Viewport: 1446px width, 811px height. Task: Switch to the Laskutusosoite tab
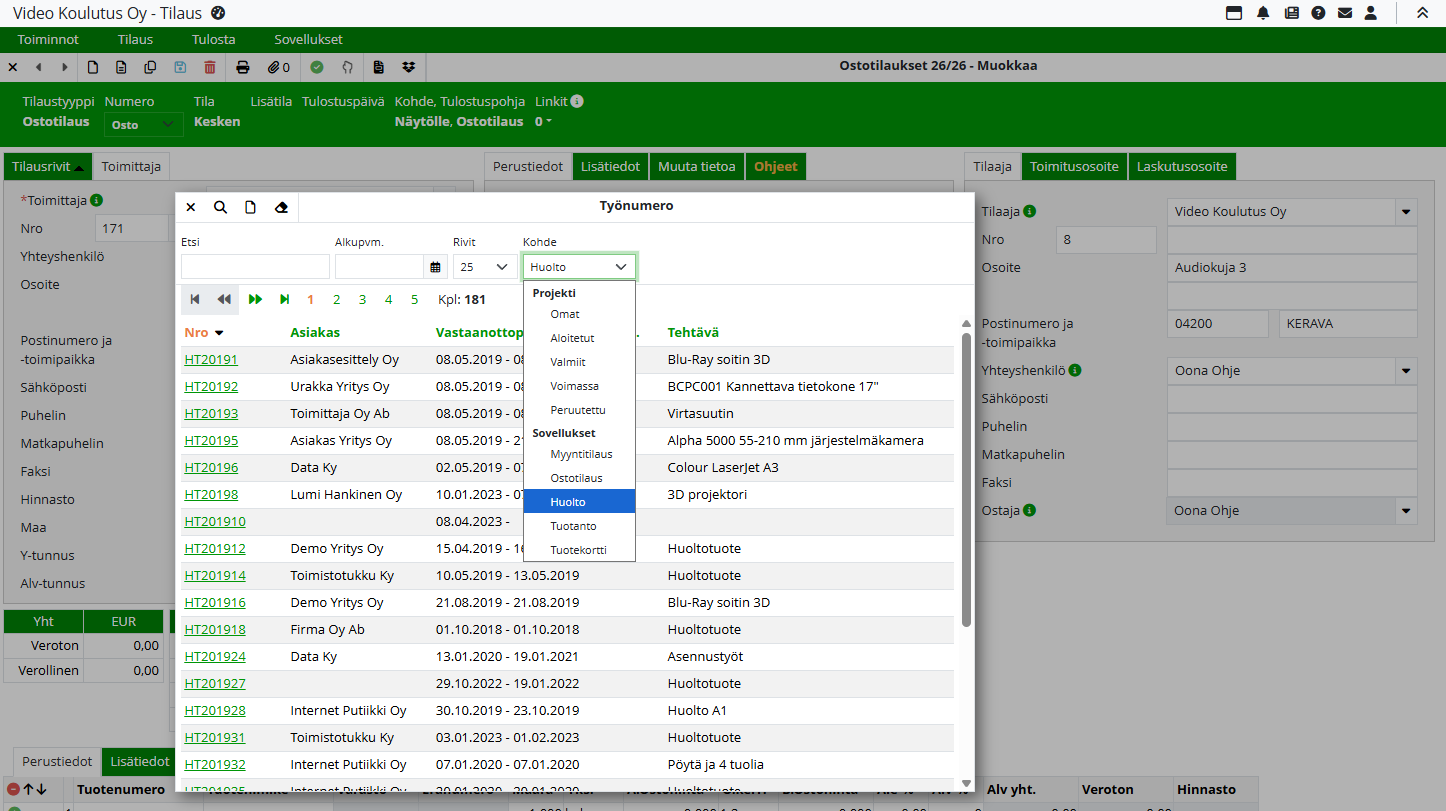1182,166
